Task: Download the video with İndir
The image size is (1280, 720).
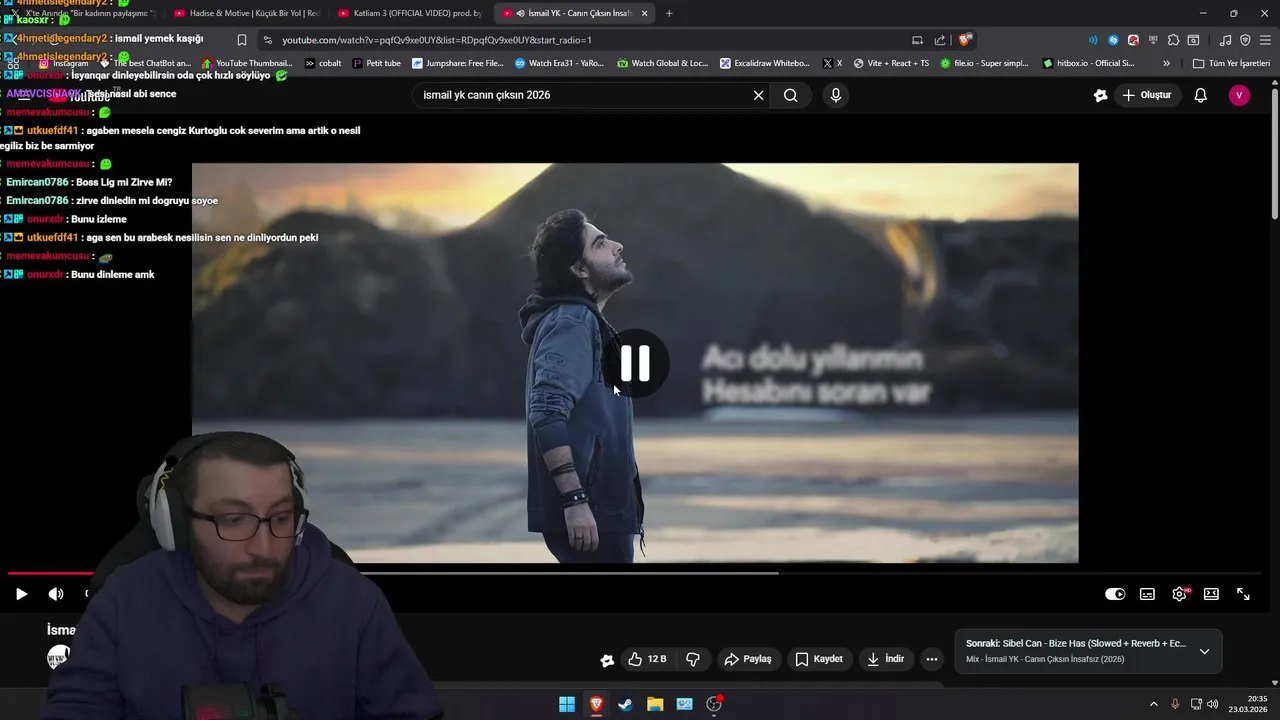Action: 885,659
